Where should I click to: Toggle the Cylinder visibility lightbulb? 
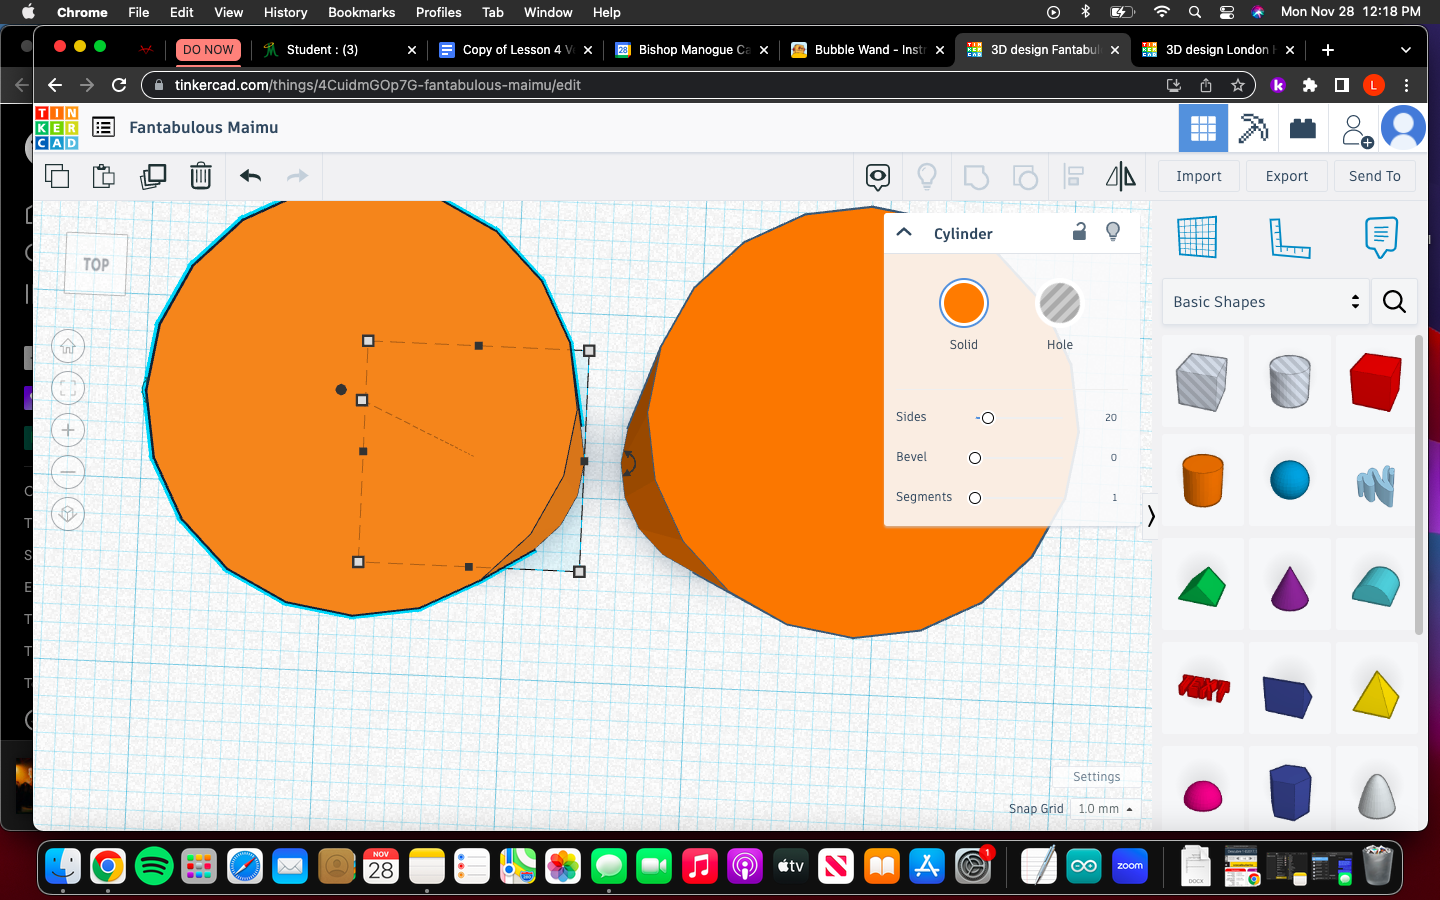click(1113, 232)
